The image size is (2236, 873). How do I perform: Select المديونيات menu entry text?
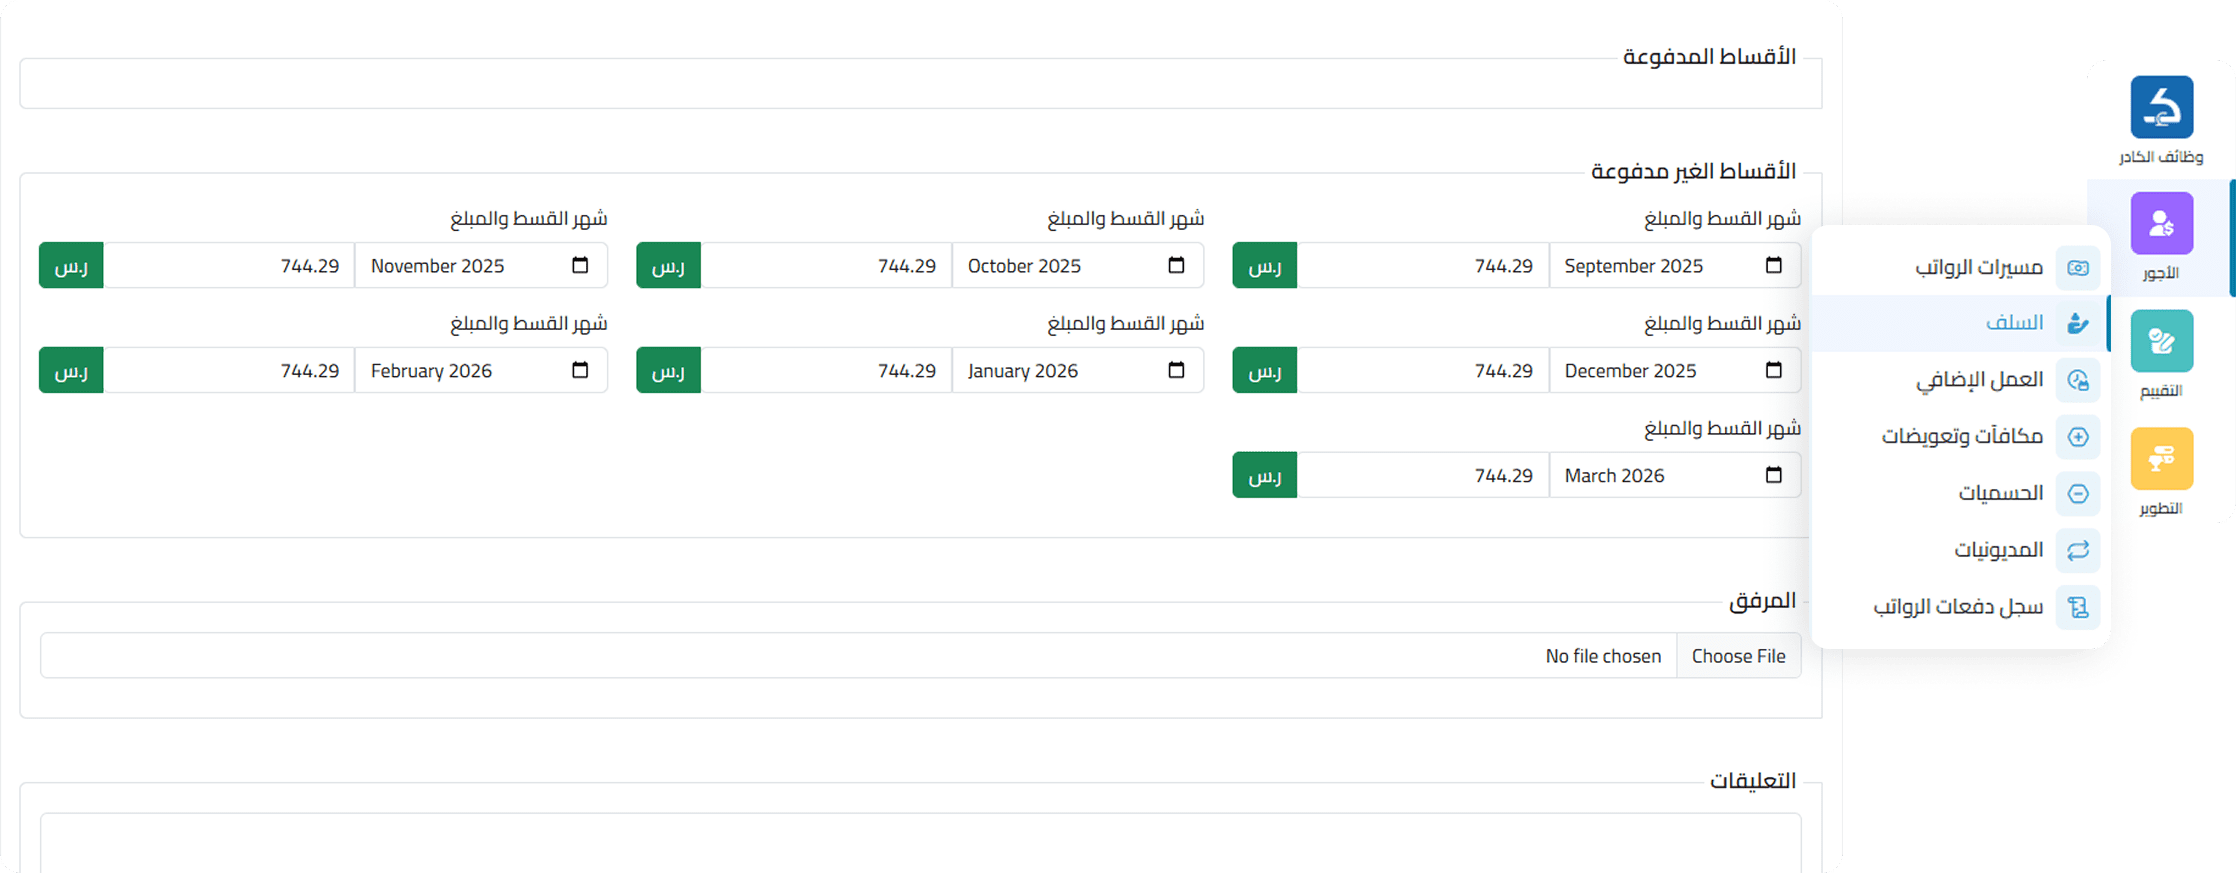[1998, 550]
